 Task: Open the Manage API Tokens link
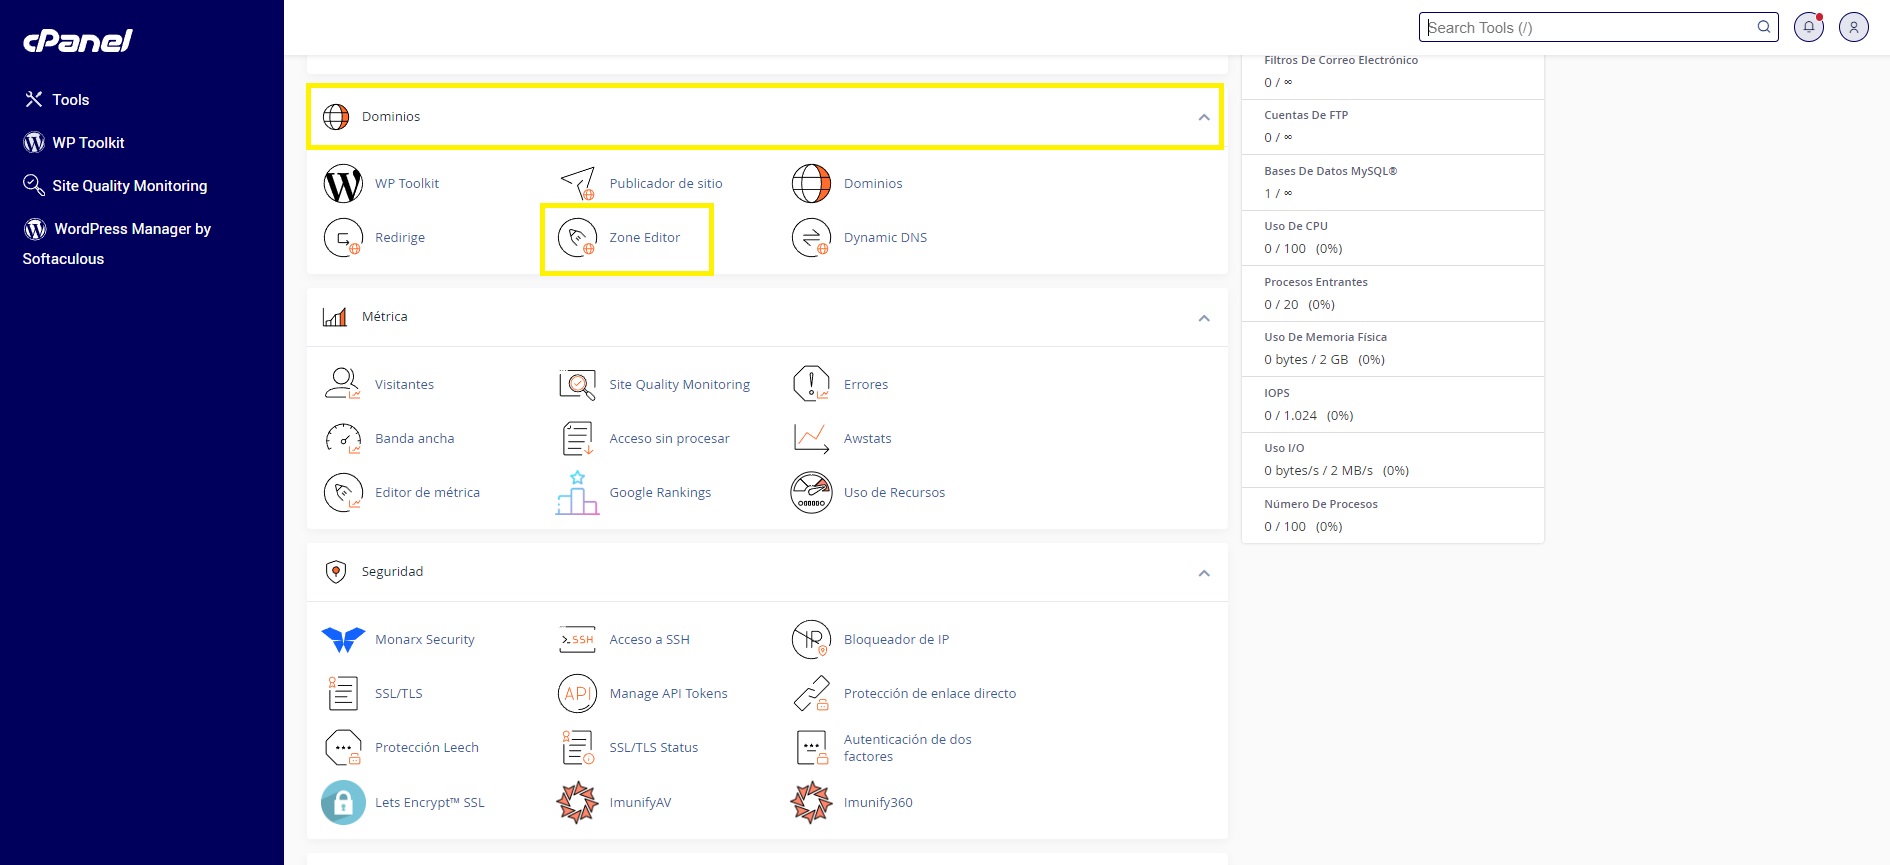pyautogui.click(x=668, y=694)
